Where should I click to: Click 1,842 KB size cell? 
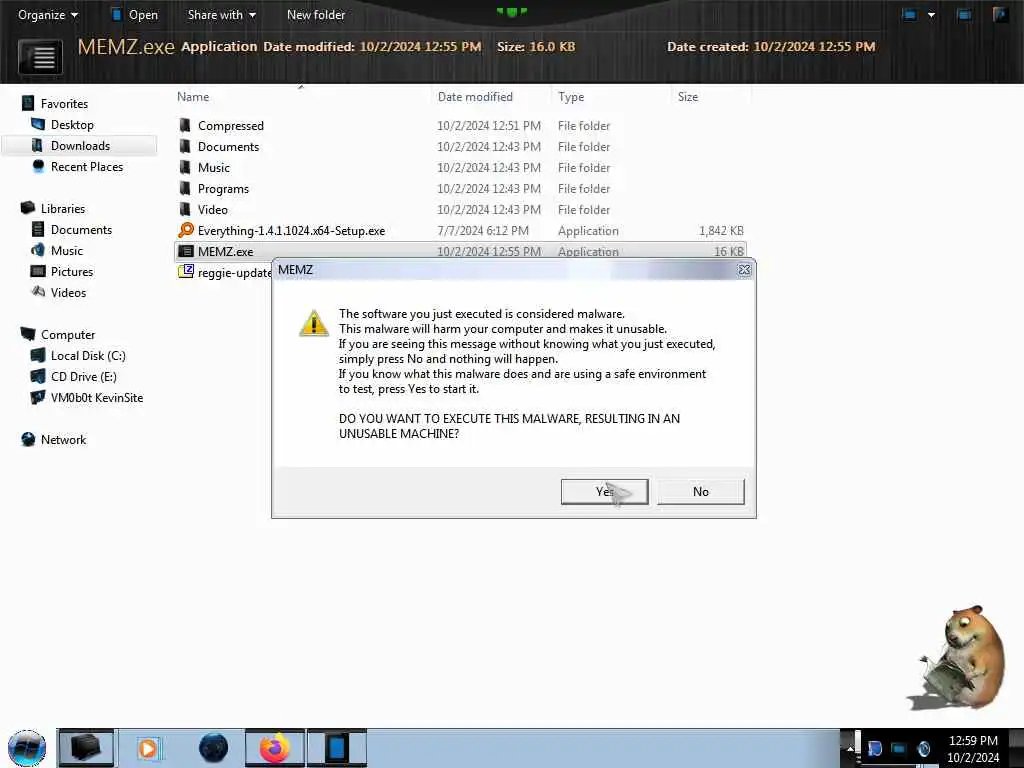[x=721, y=231]
